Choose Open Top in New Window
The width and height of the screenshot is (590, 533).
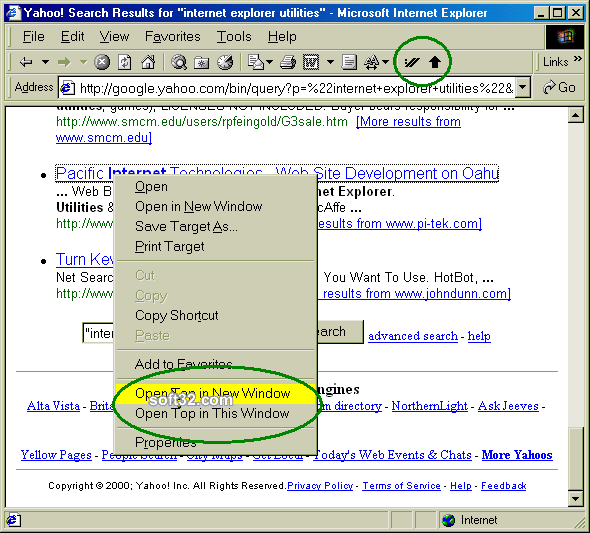(215, 393)
